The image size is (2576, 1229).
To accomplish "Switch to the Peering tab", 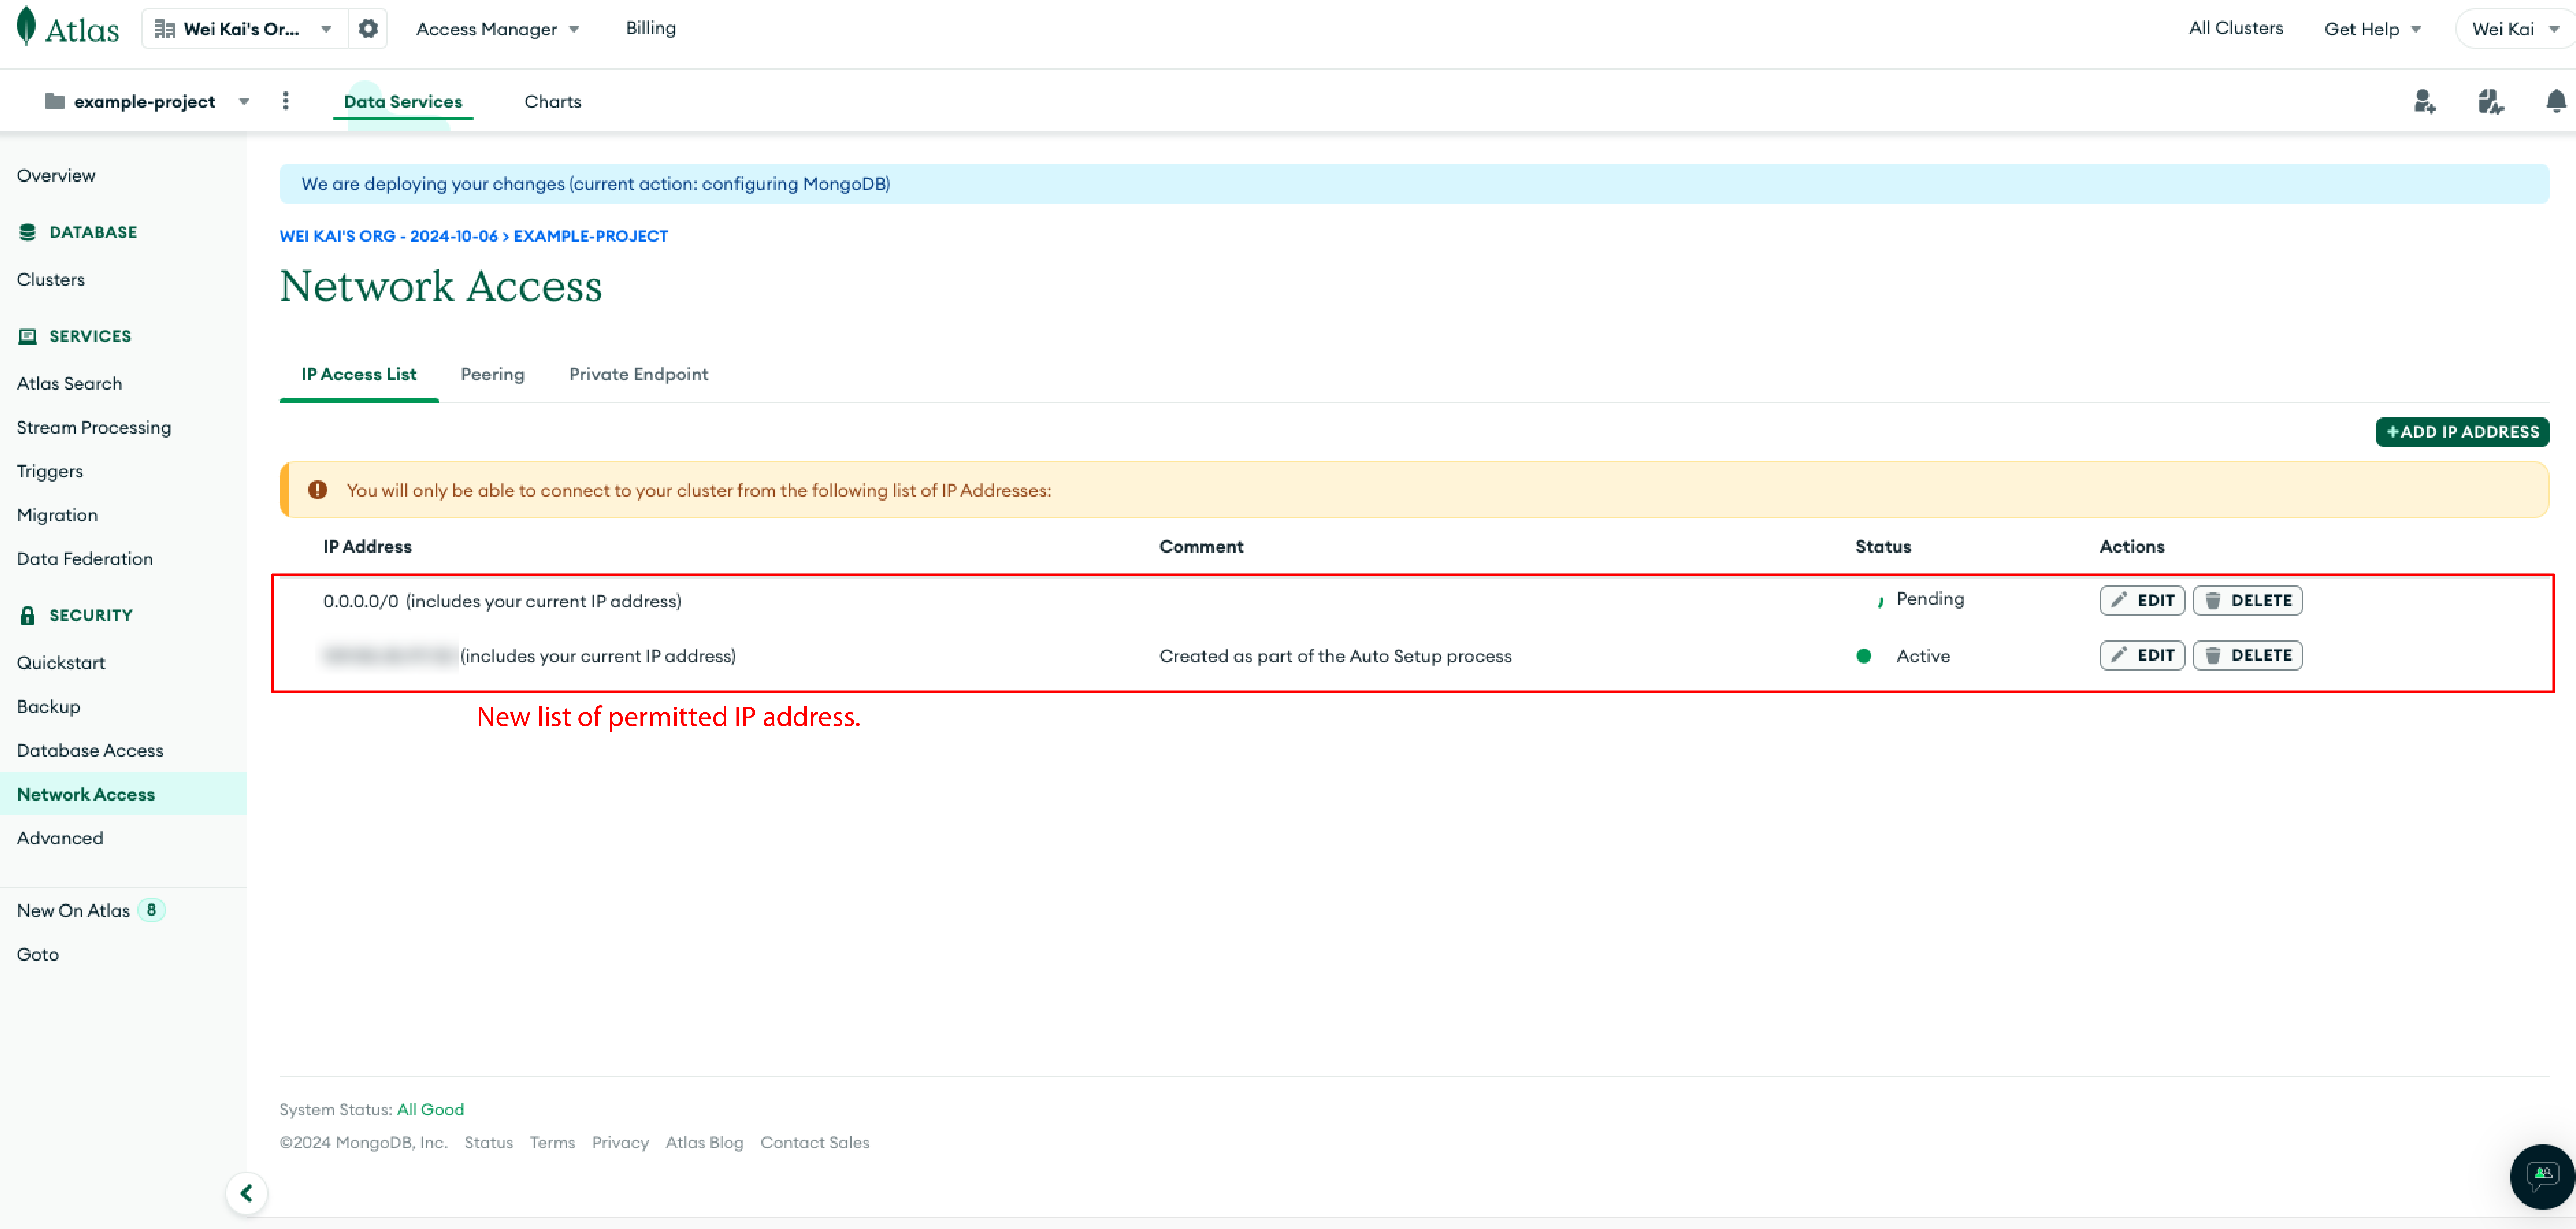I will pos(493,373).
